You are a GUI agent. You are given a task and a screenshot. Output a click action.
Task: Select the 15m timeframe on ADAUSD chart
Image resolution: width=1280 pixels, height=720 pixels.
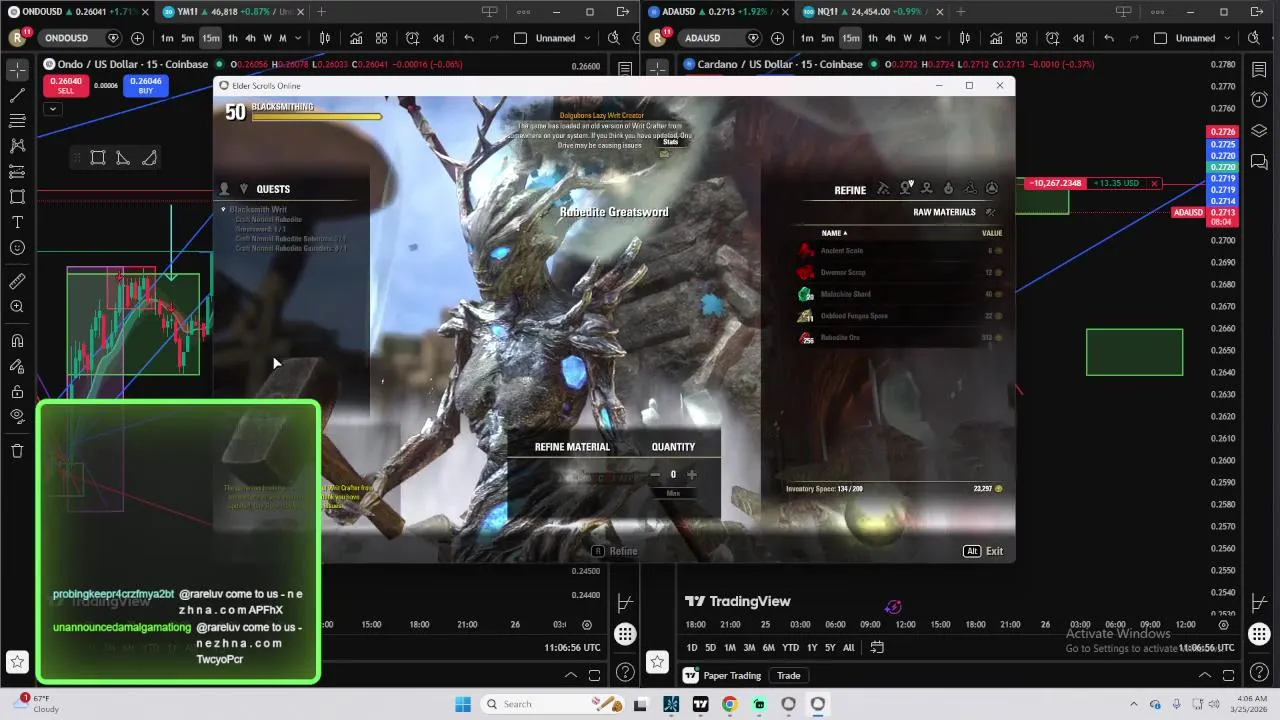(850, 38)
